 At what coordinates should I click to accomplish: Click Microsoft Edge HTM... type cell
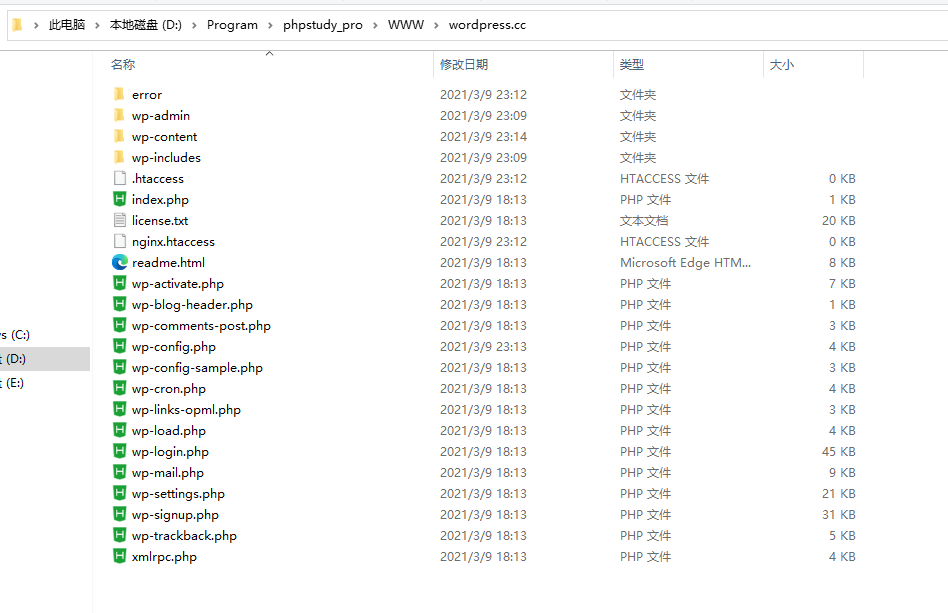click(685, 262)
